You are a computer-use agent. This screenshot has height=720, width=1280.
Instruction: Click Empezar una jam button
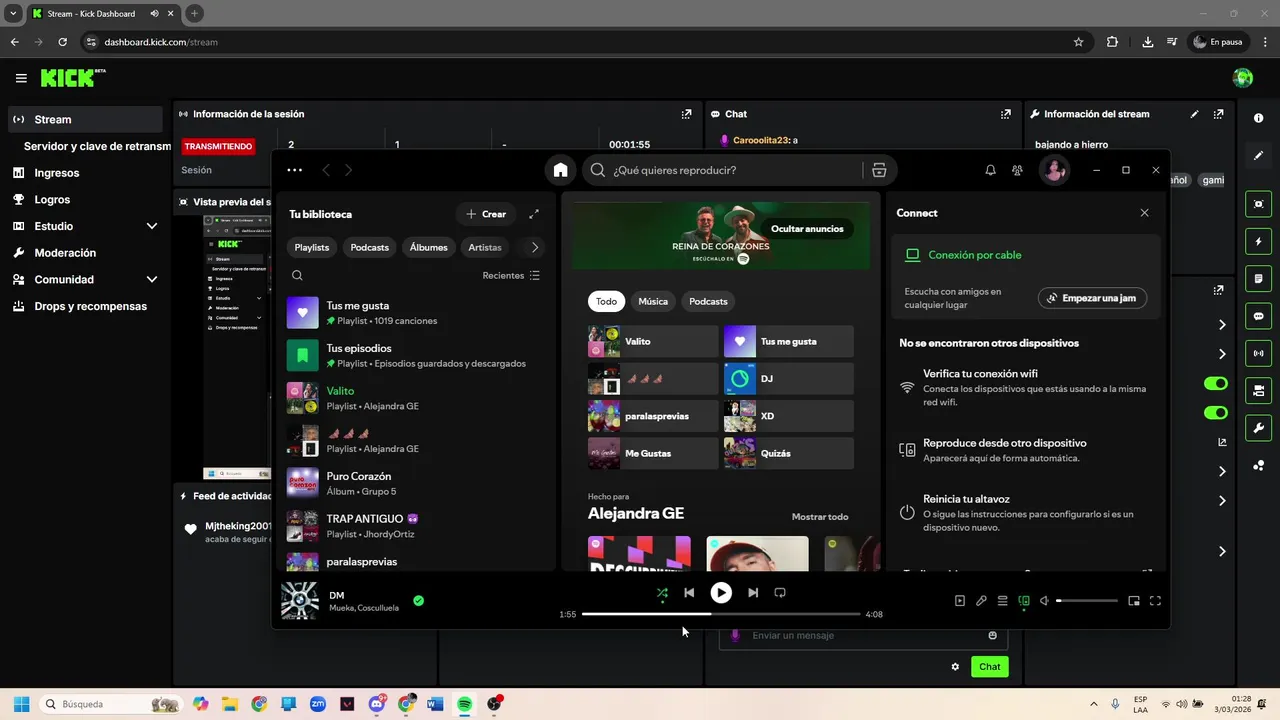tap(1093, 298)
